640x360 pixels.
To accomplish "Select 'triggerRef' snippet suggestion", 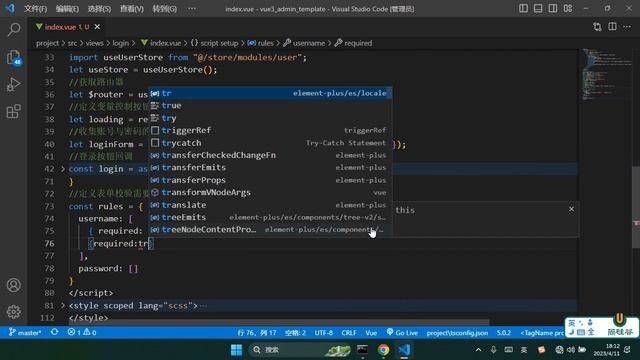I will [x=270, y=130].
